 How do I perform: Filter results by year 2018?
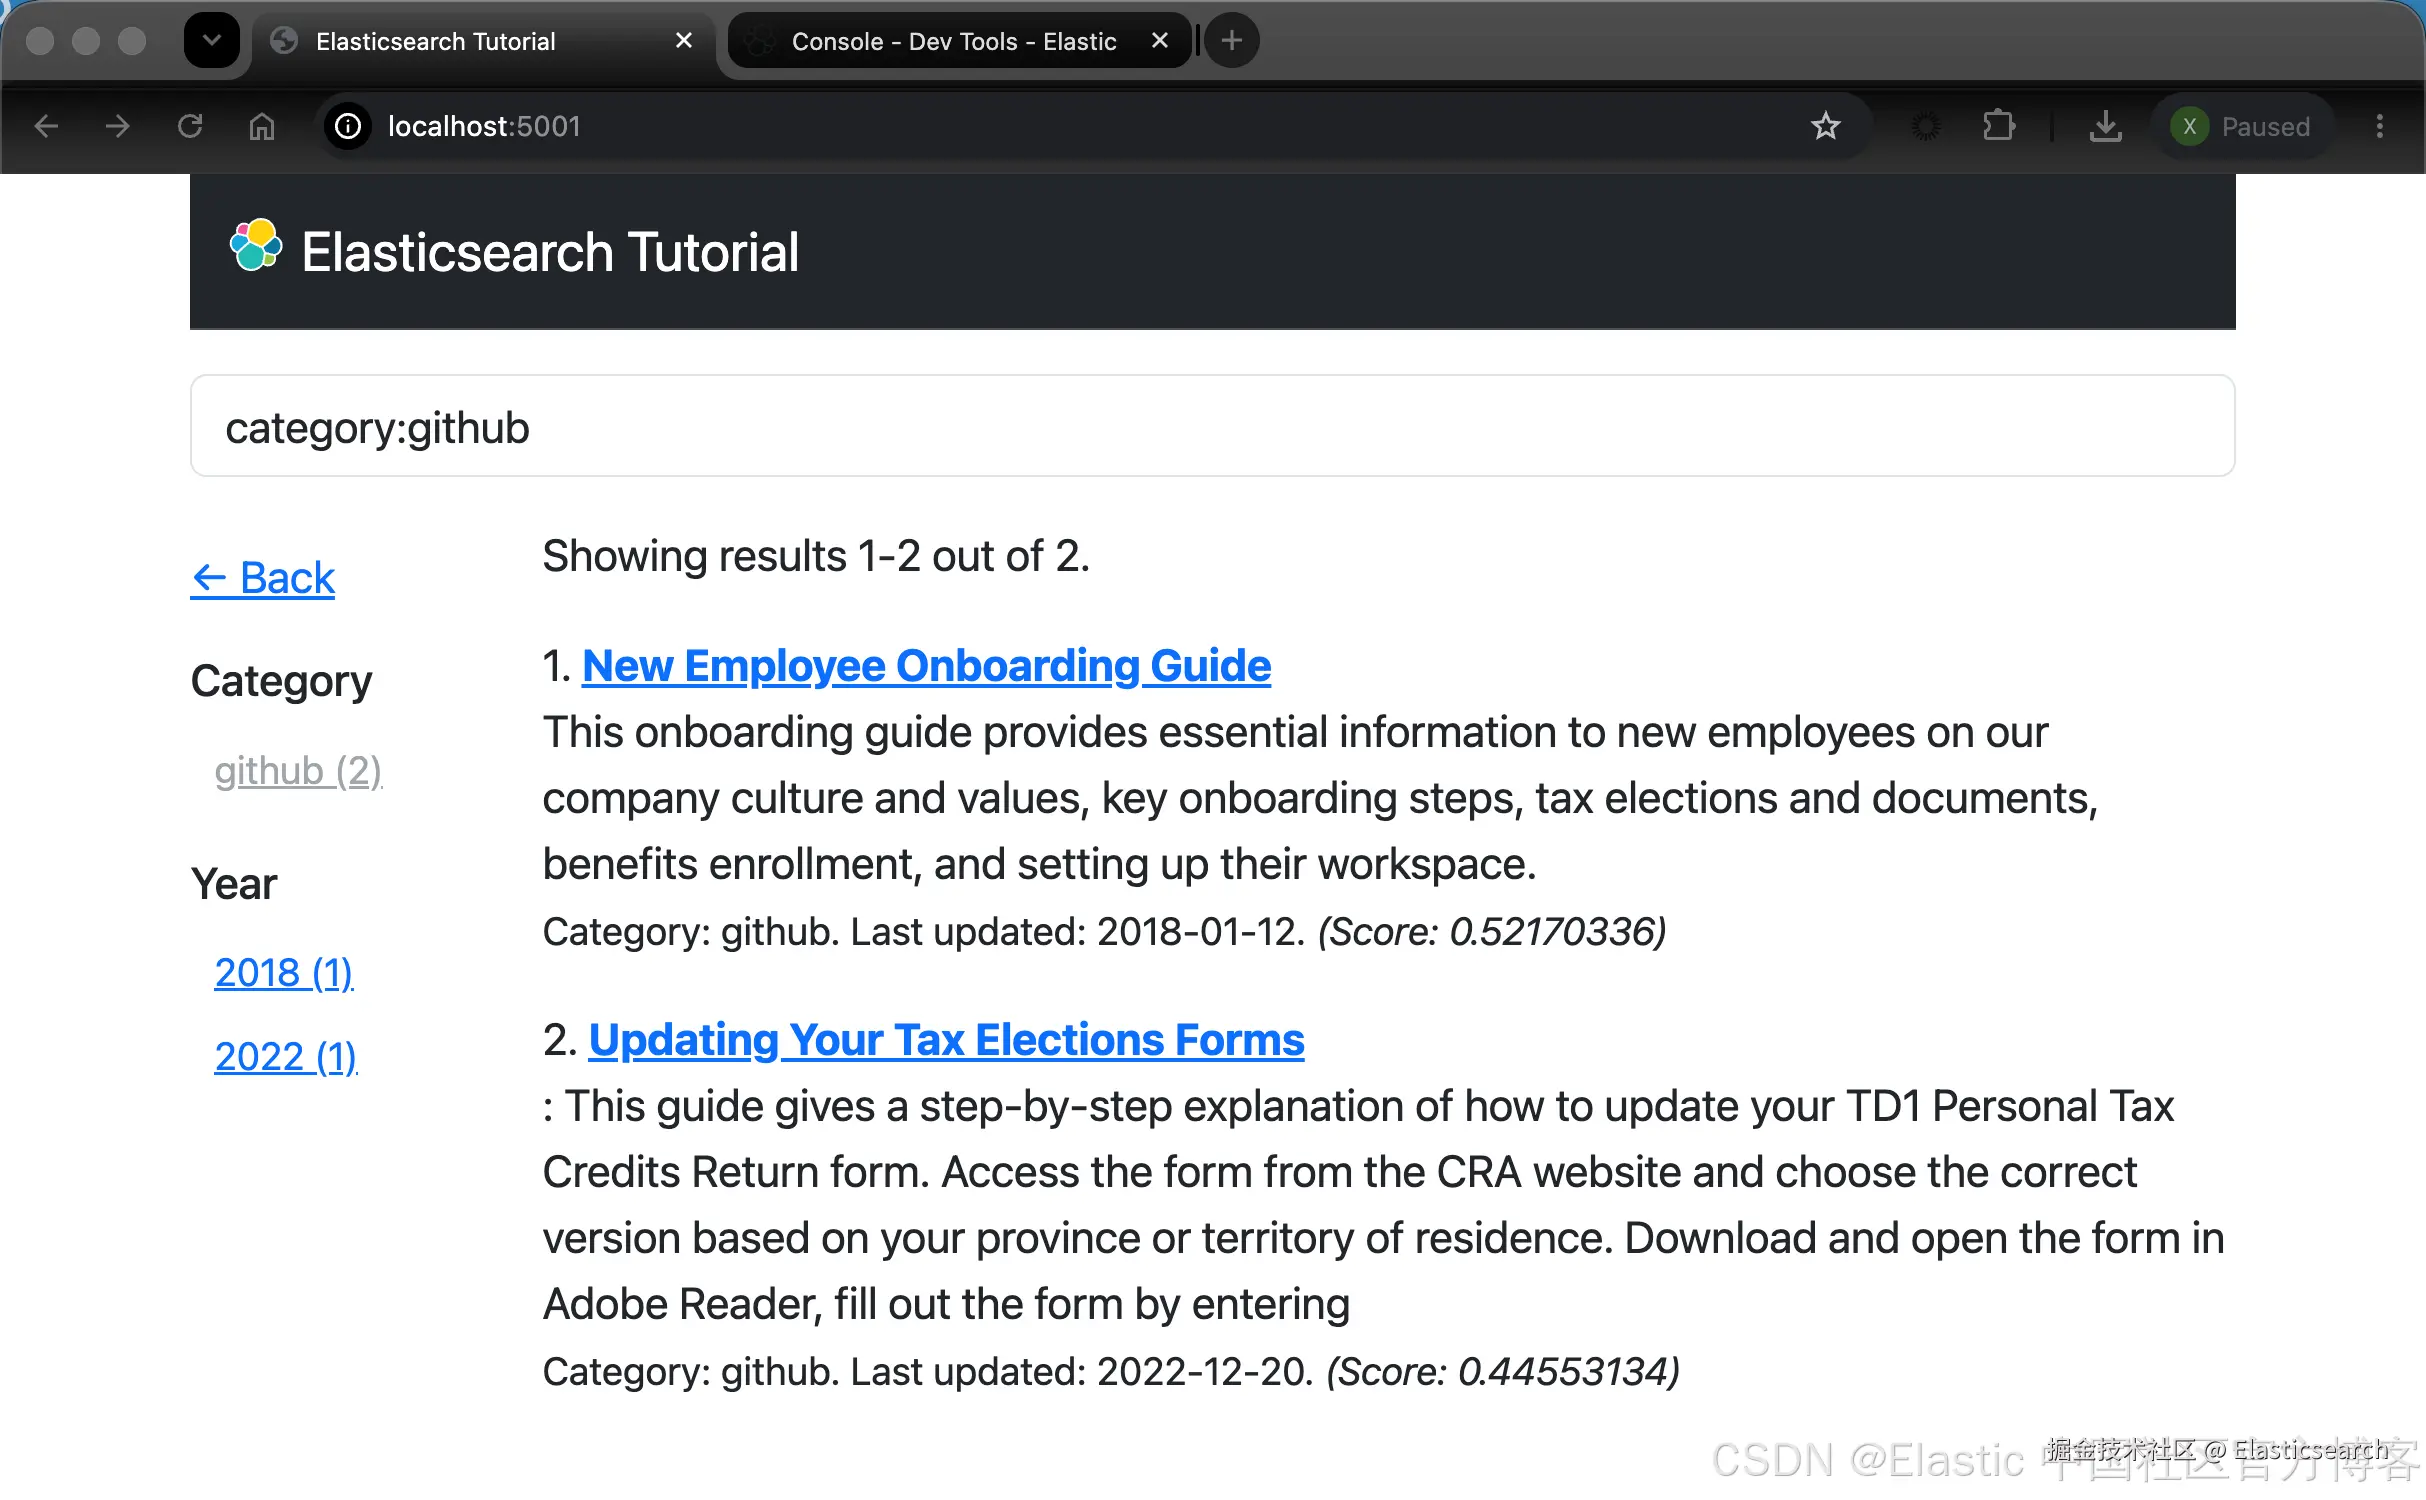click(x=284, y=973)
